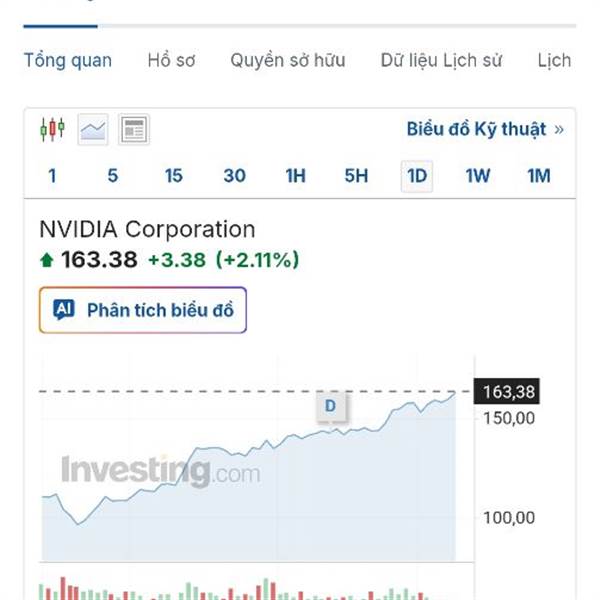Click the 163,38 price label on axis

click(x=507, y=391)
